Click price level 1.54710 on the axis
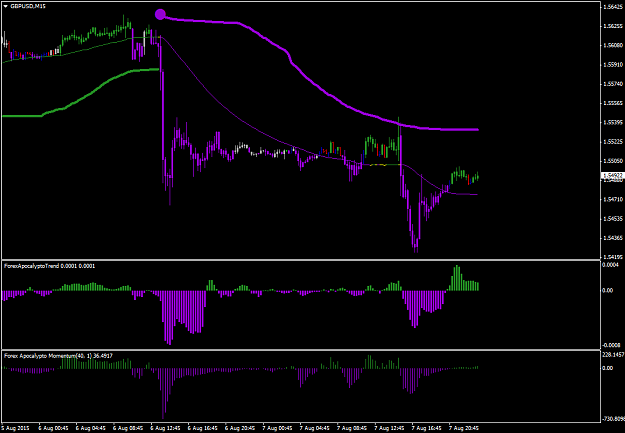Image resolution: width=625 pixels, height=433 pixels. (613, 199)
